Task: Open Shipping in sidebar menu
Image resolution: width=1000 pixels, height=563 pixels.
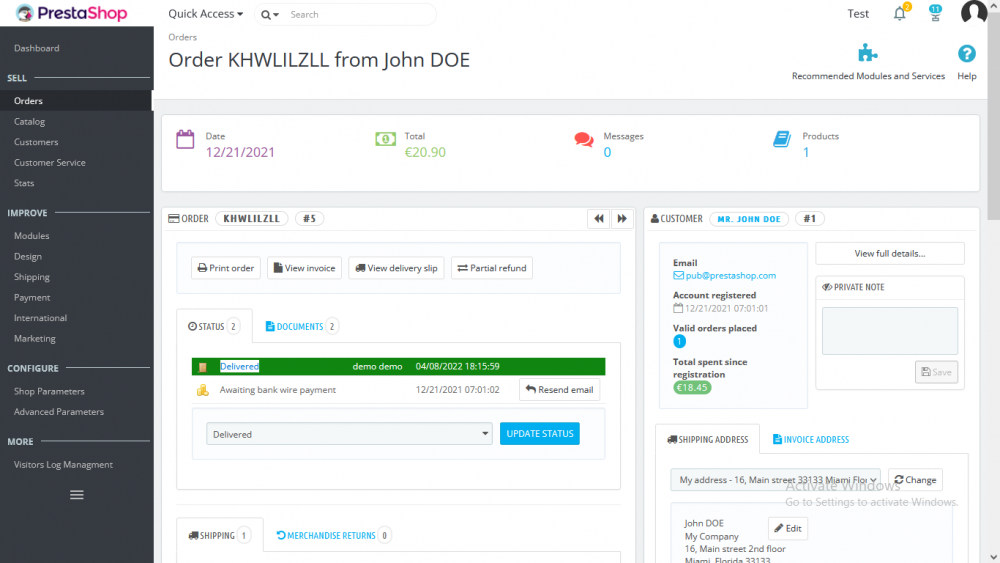Action: [32, 277]
